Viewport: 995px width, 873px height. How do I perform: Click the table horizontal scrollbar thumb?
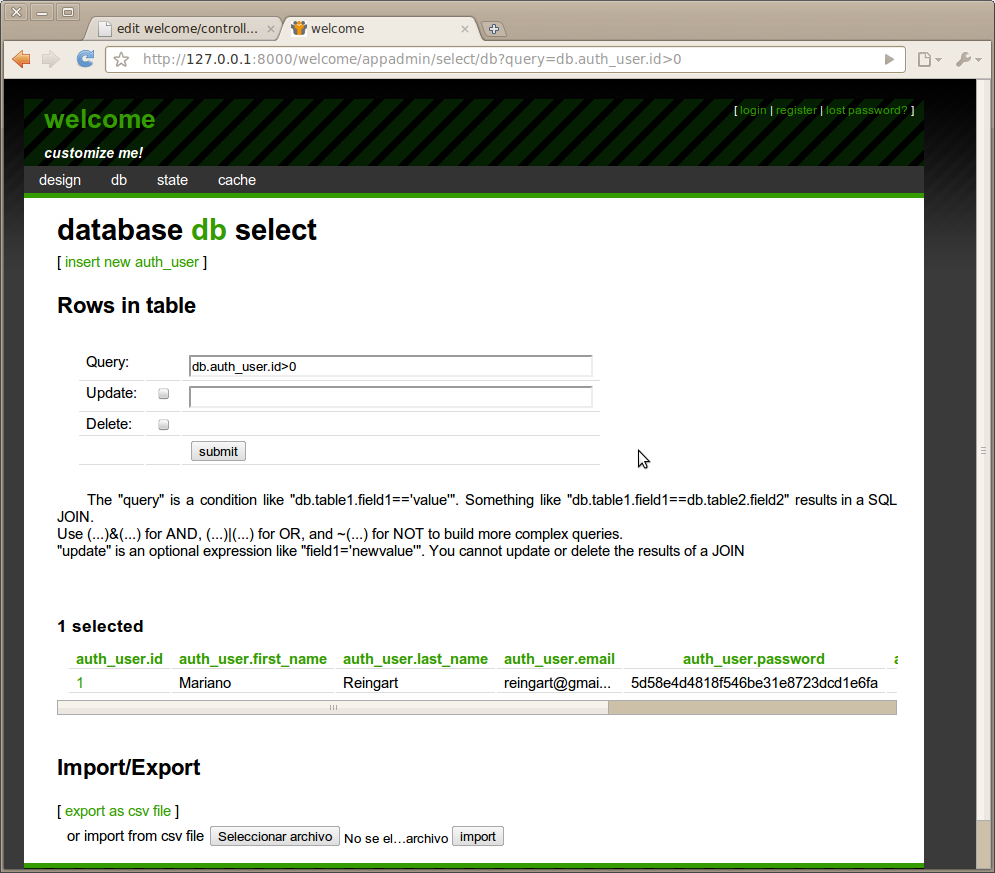coord(333,707)
